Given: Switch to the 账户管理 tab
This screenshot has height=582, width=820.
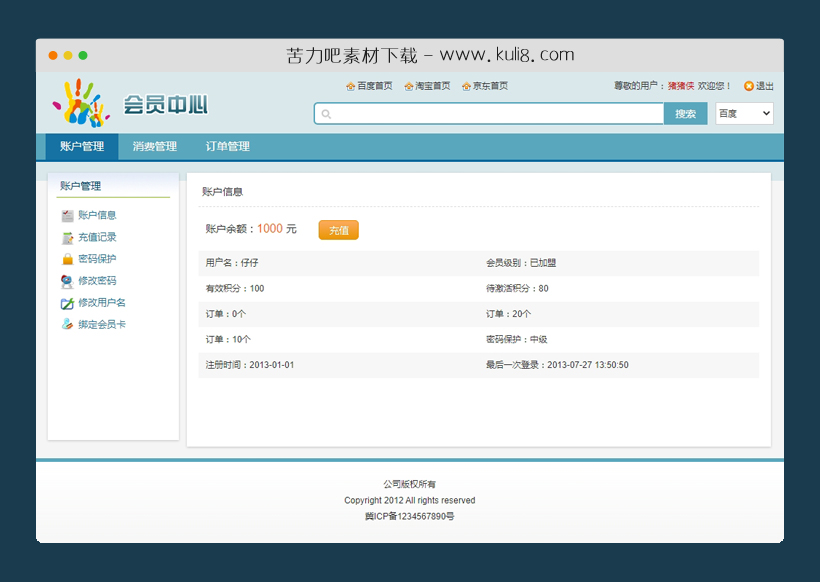Looking at the screenshot, I should [82, 147].
